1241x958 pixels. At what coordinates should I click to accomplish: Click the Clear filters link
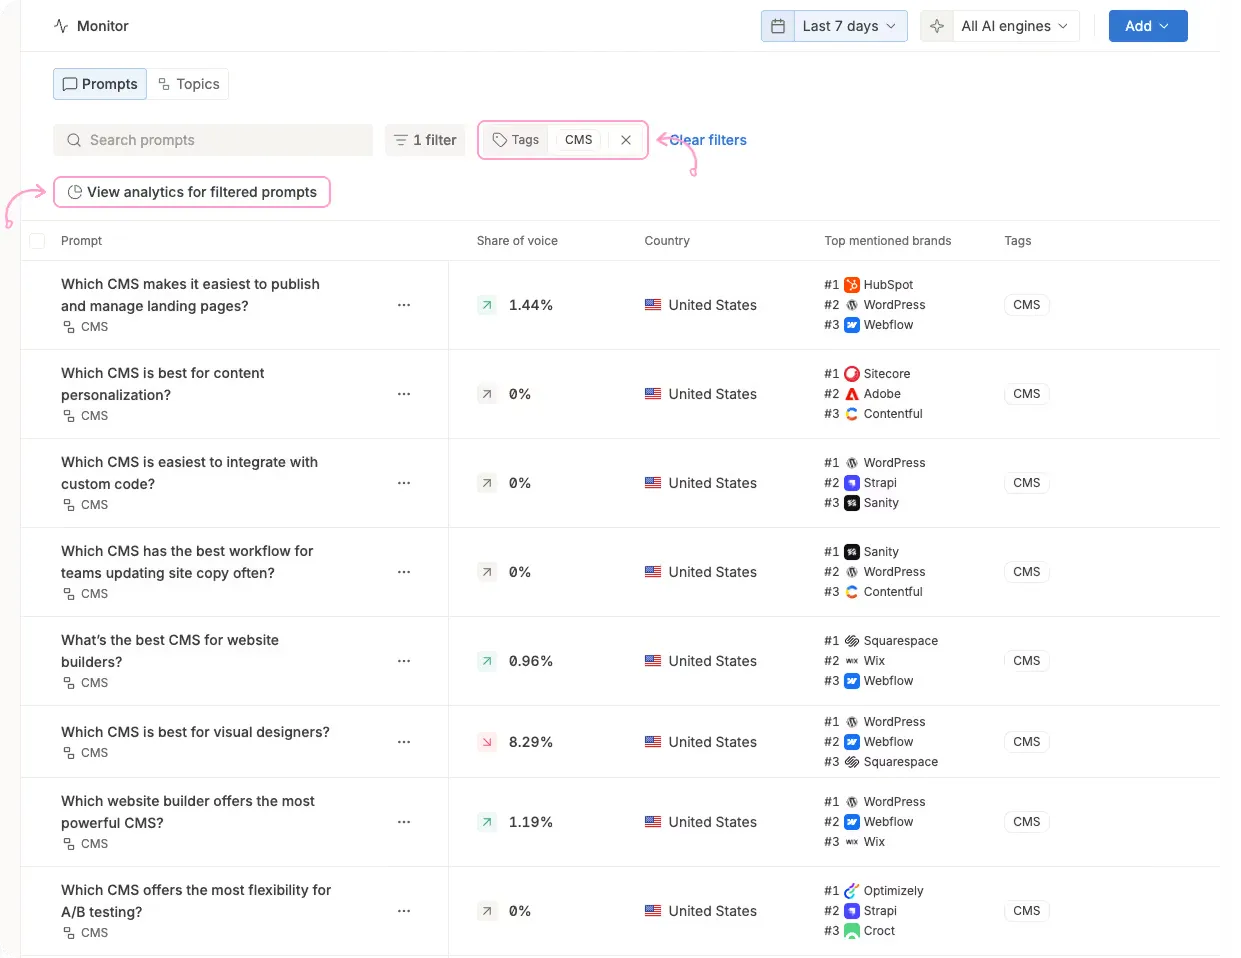708,140
